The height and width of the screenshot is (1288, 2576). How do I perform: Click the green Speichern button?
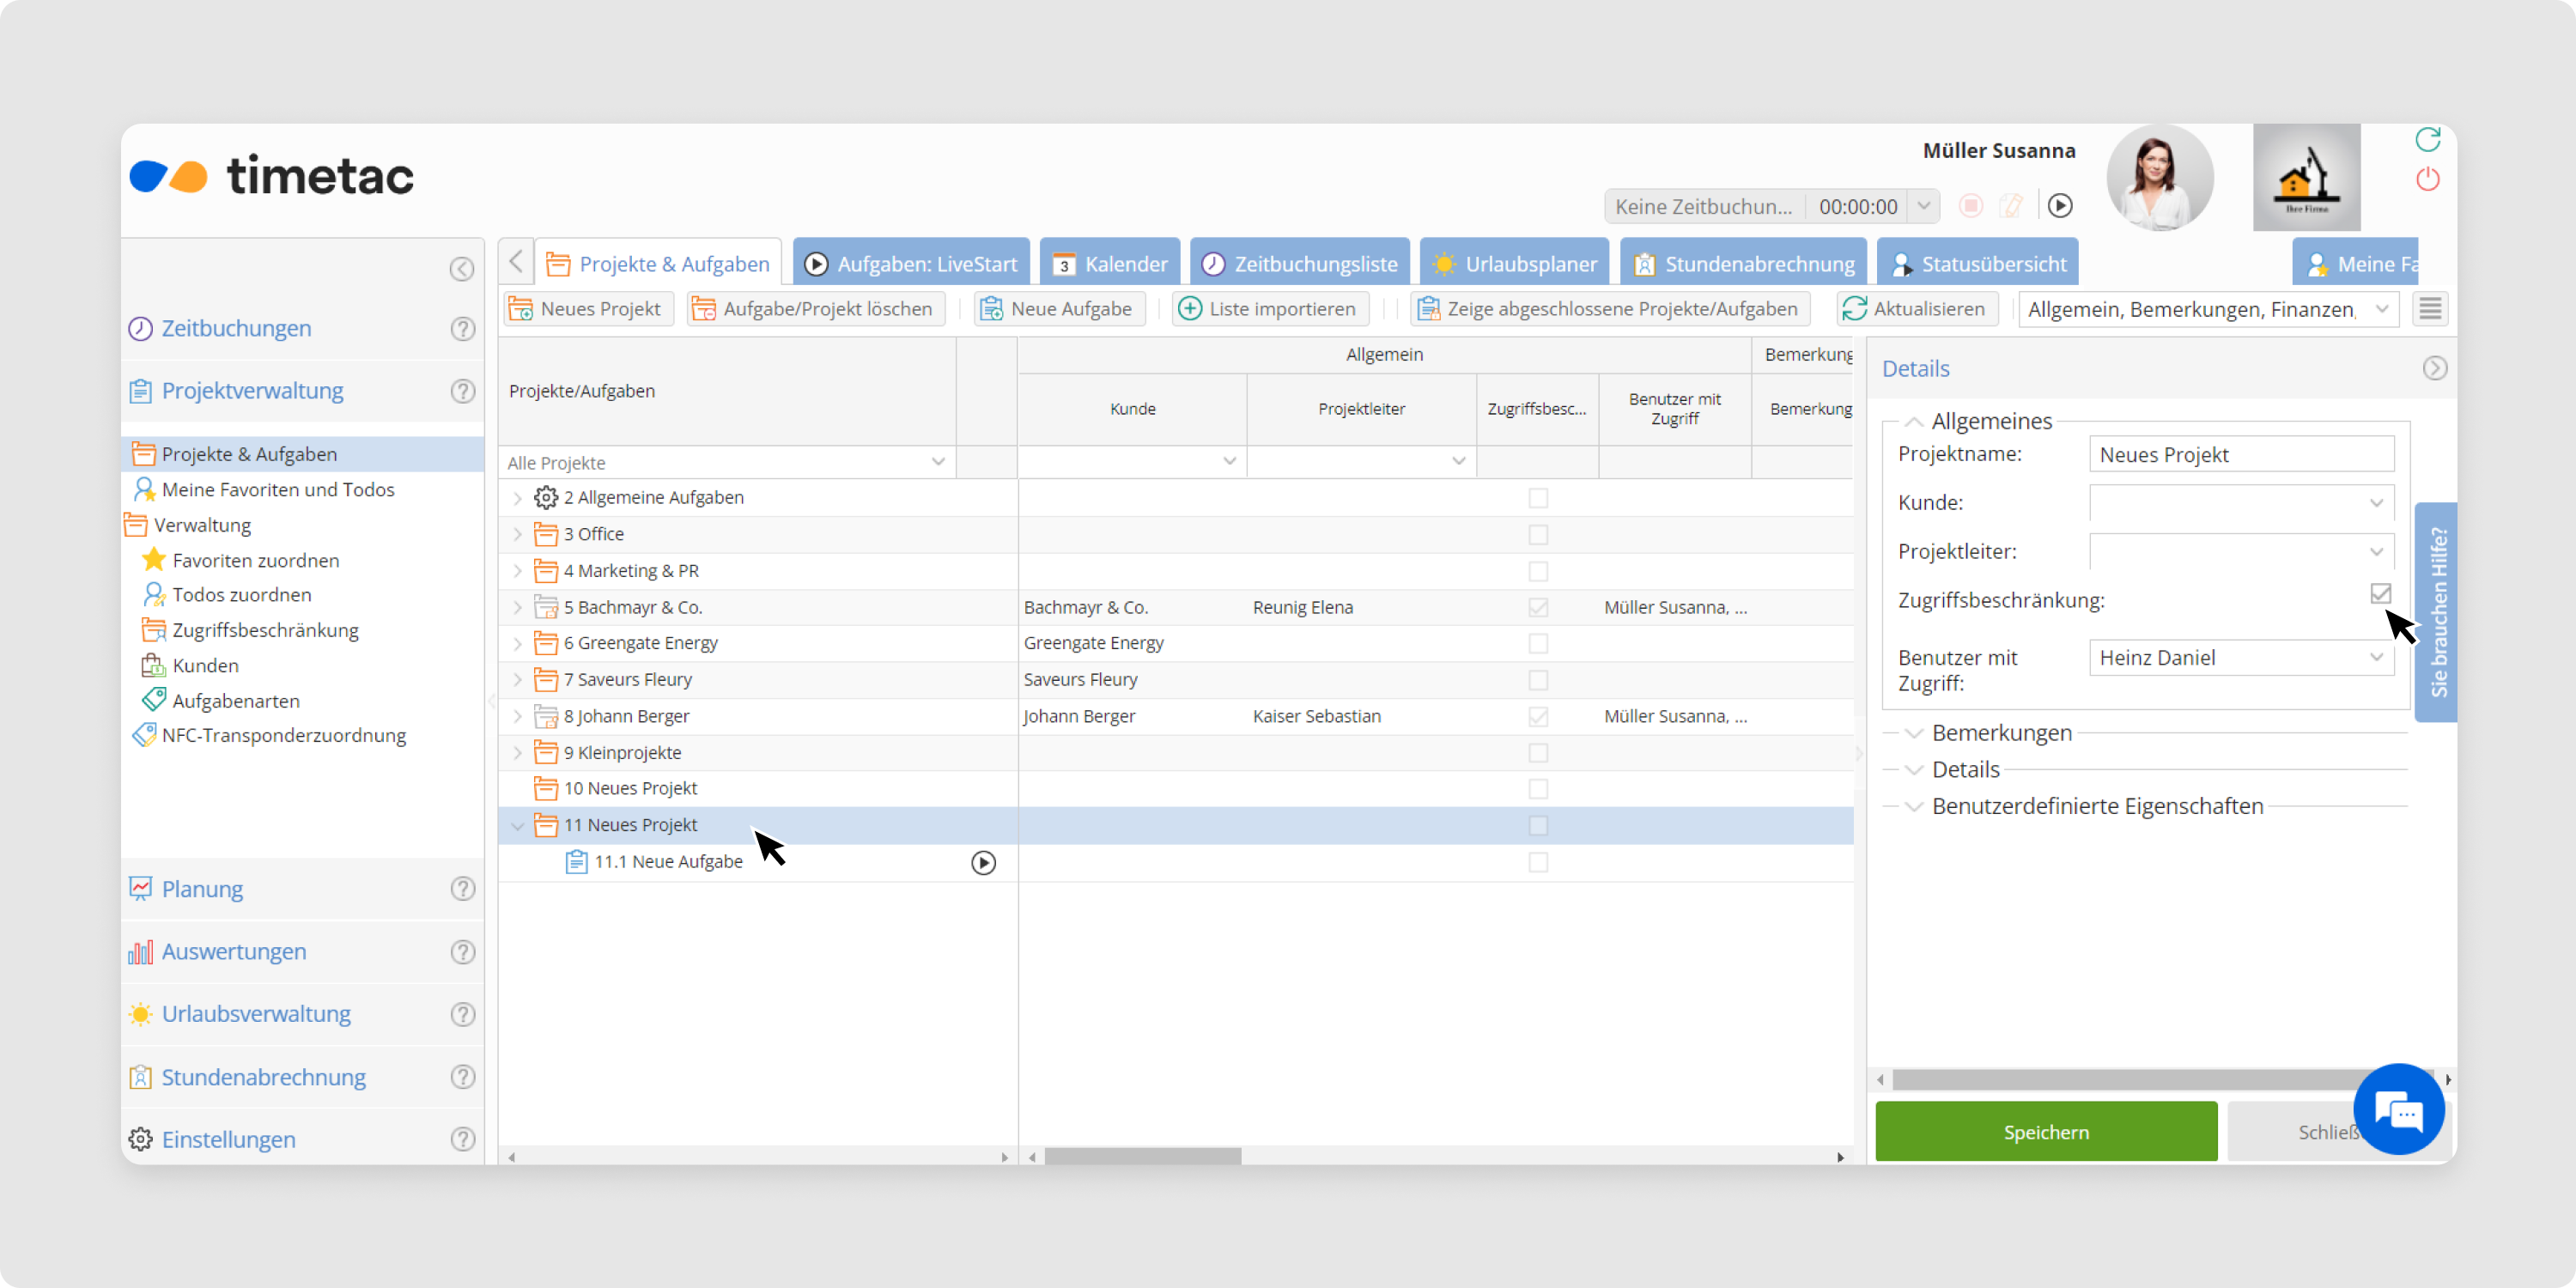[2045, 1132]
